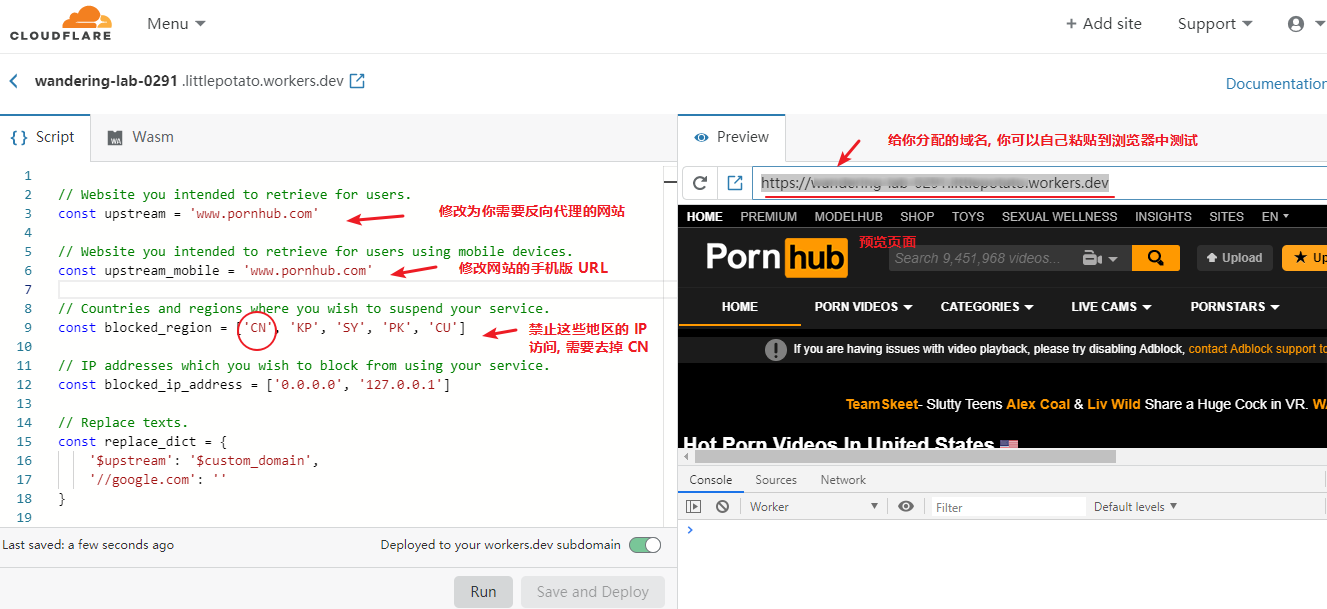Click TOYS in preview top bar

click(x=968, y=216)
